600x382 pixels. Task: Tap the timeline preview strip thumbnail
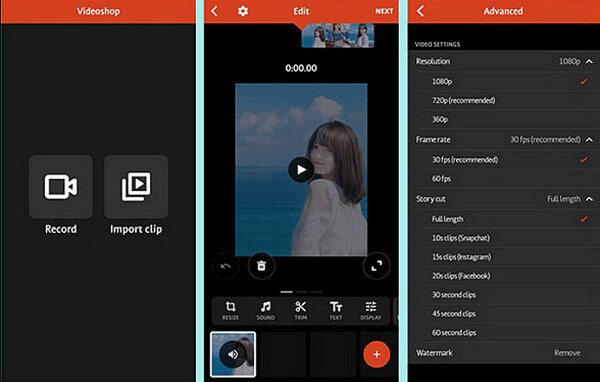338,35
